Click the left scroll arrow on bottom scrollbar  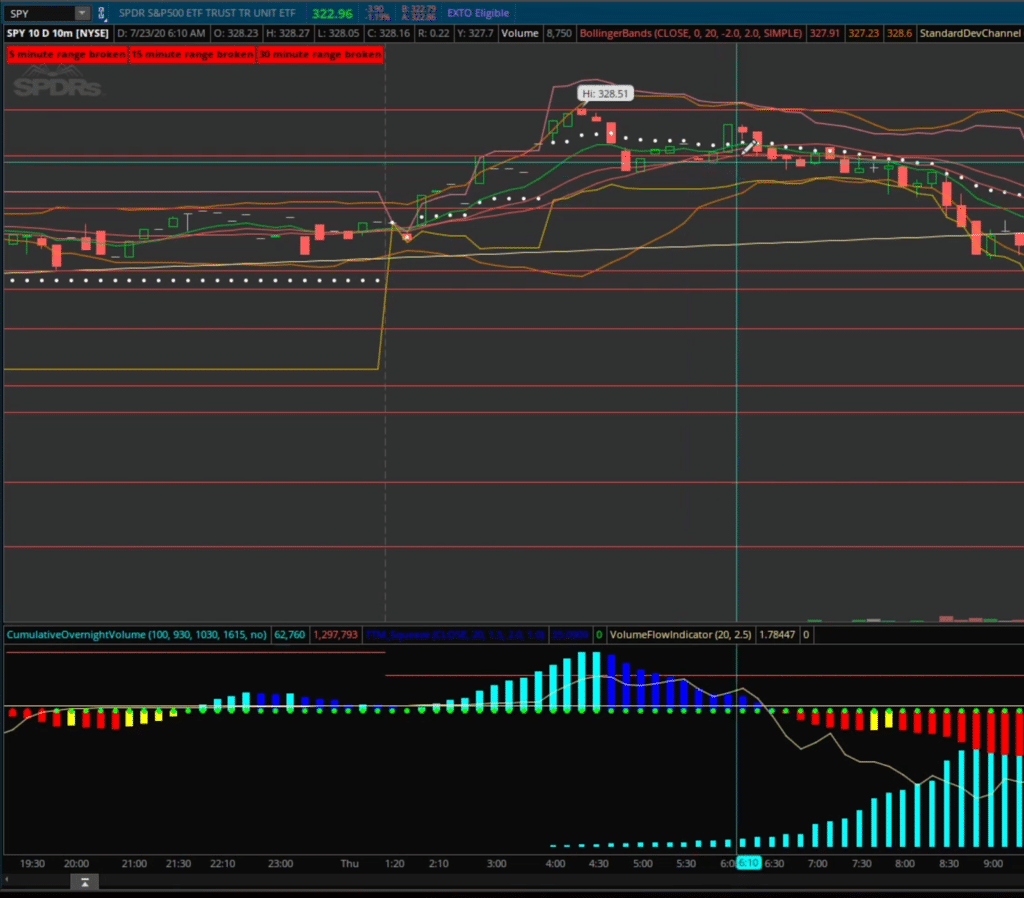click(7, 881)
